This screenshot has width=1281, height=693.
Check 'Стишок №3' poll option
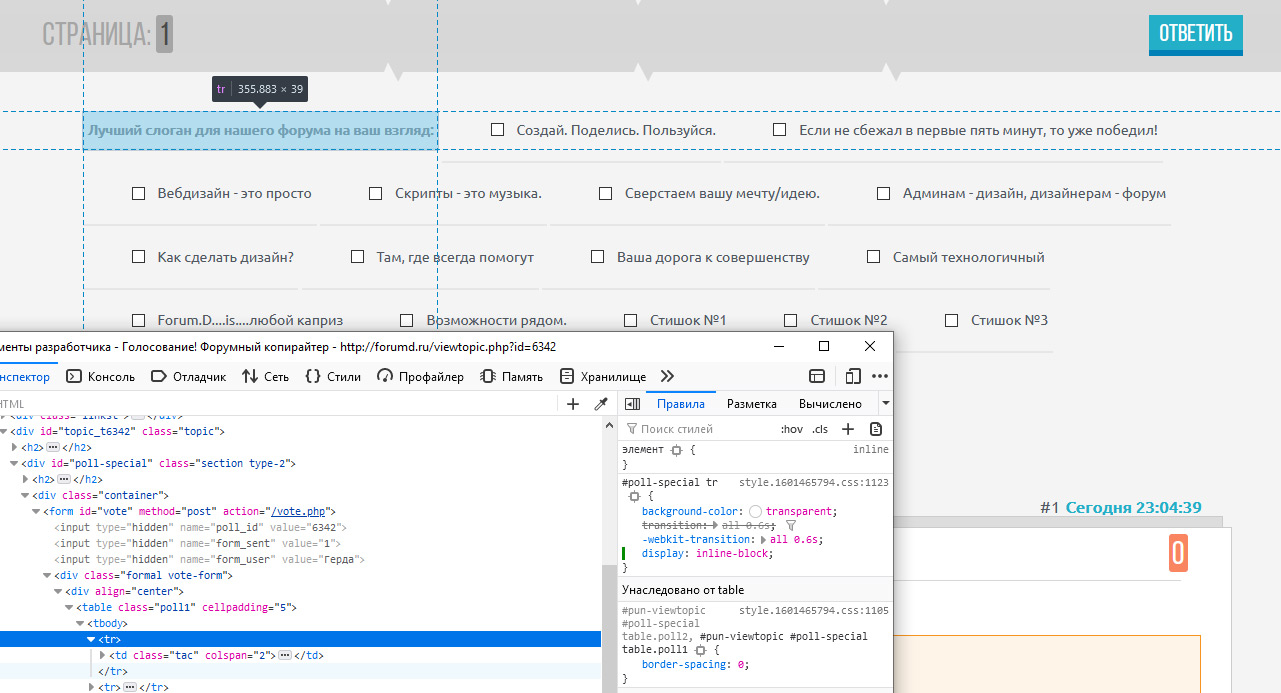point(951,321)
